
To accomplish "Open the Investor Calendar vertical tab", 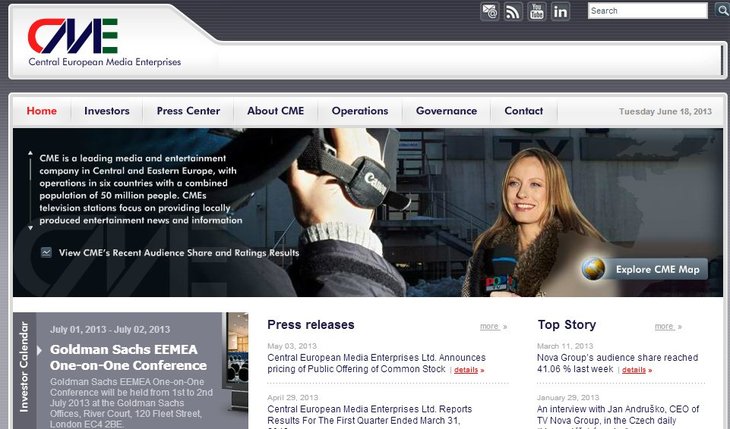I will pos(24,367).
